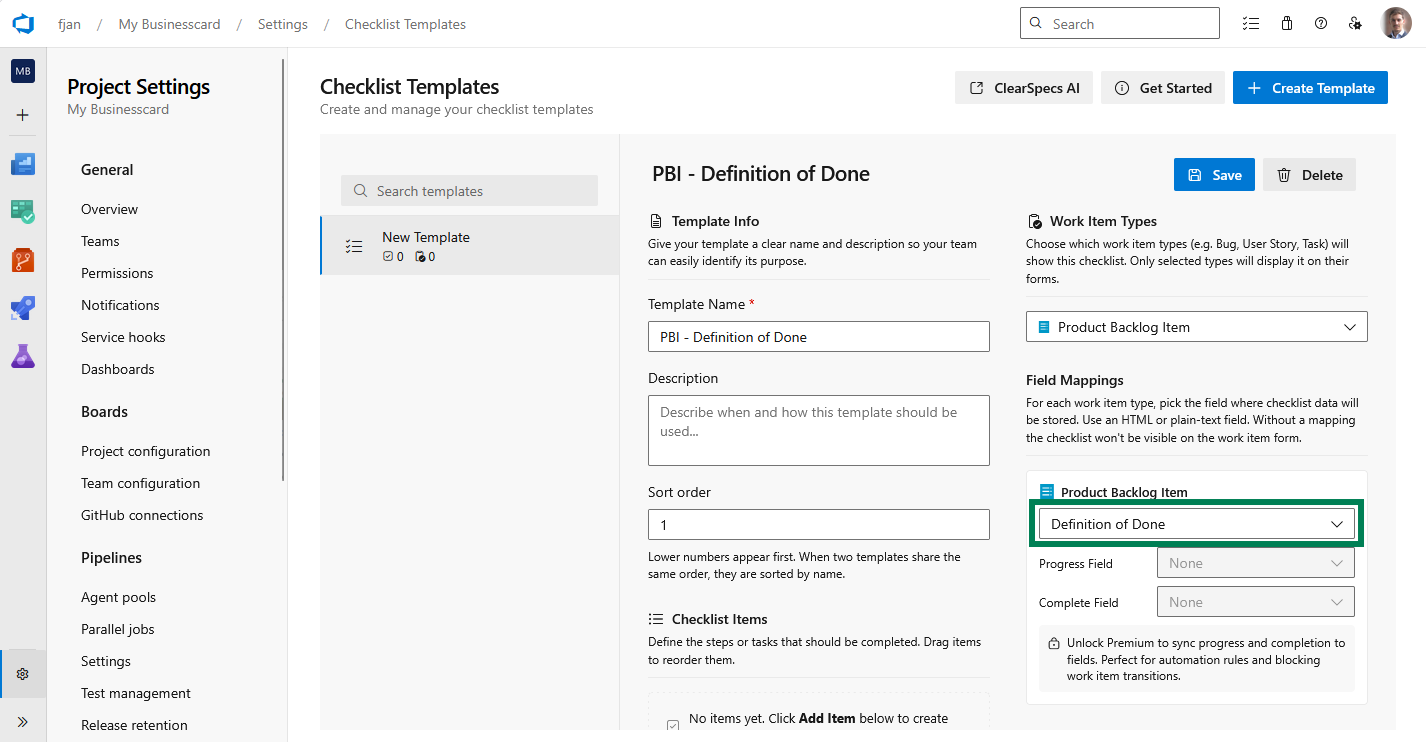Open the Definition of Done field dropdown
Viewport: 1426px width, 742px height.
[1196, 524]
